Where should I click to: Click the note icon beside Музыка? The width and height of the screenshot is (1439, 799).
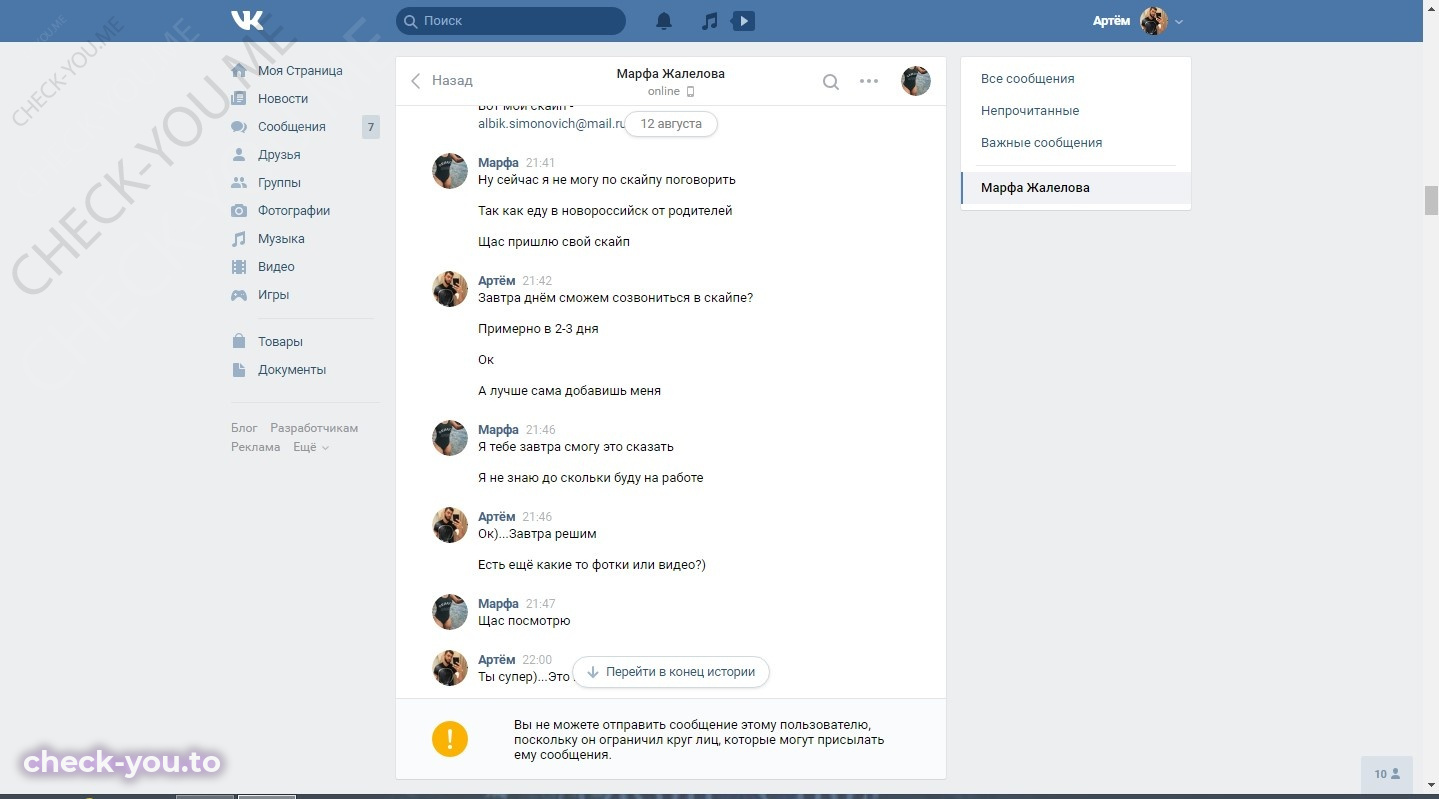pyautogui.click(x=239, y=239)
